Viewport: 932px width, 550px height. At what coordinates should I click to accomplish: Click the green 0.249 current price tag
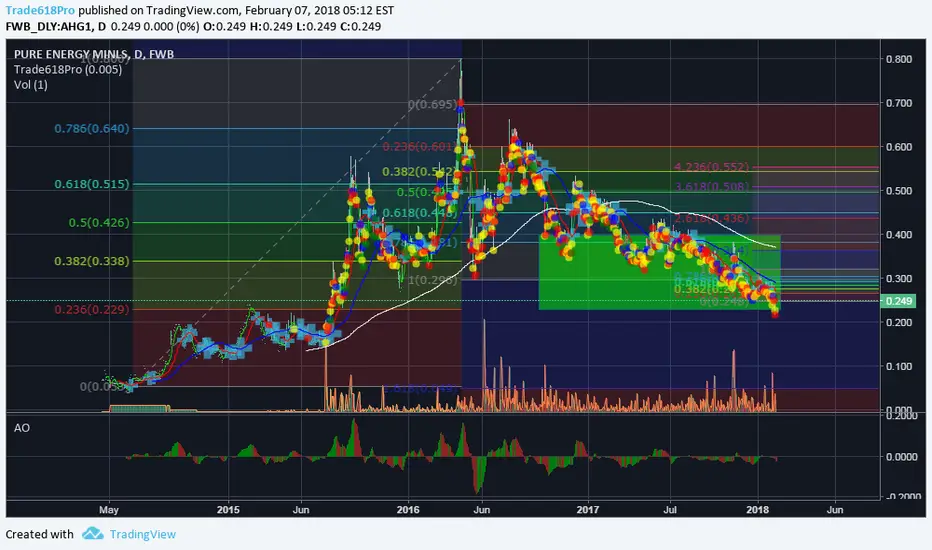click(x=899, y=301)
